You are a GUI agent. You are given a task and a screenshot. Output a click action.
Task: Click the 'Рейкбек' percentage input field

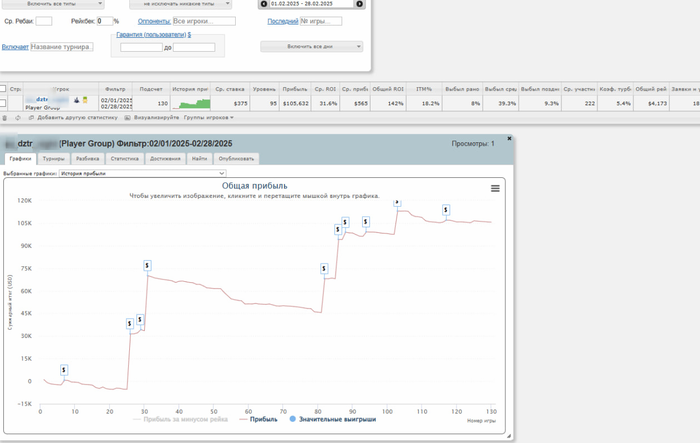point(105,21)
